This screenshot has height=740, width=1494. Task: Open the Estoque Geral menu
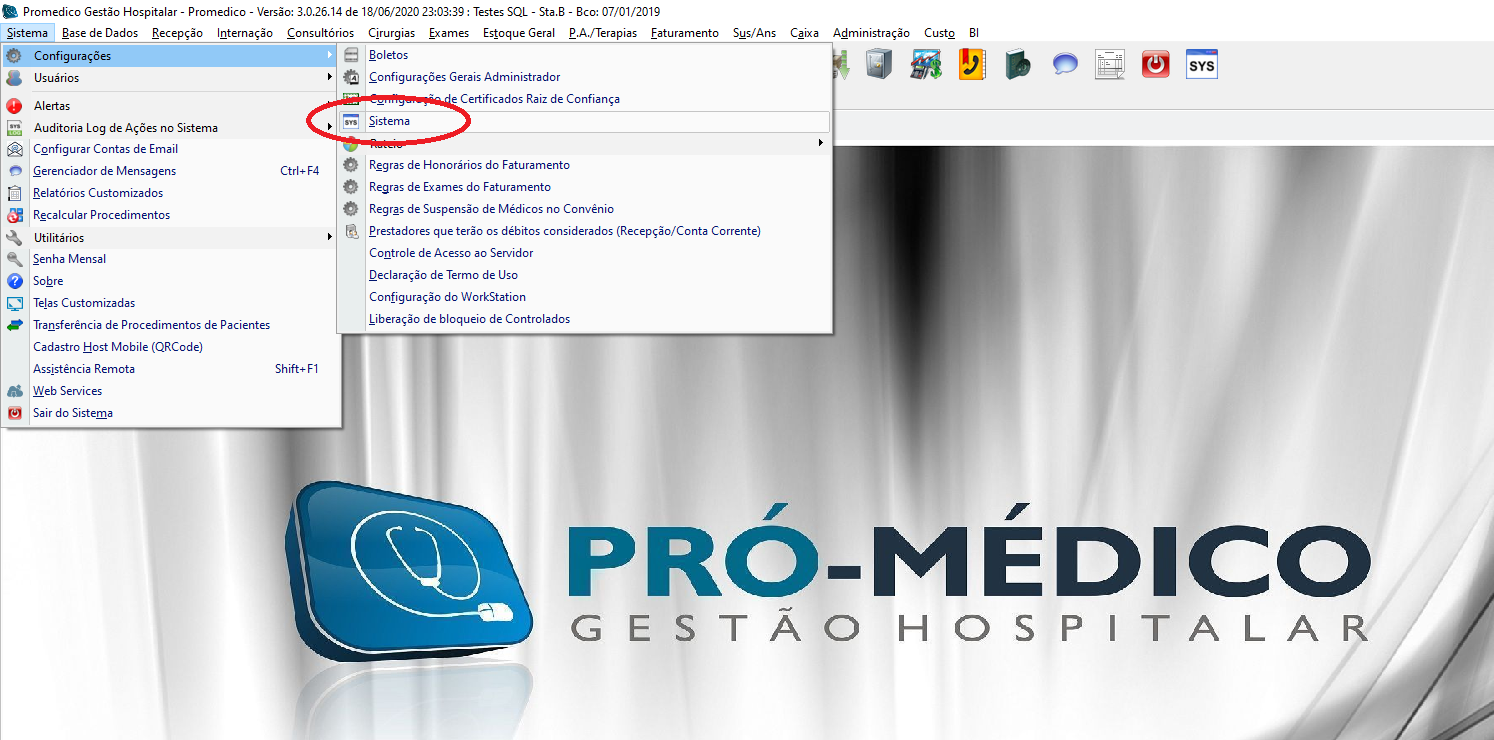click(519, 33)
